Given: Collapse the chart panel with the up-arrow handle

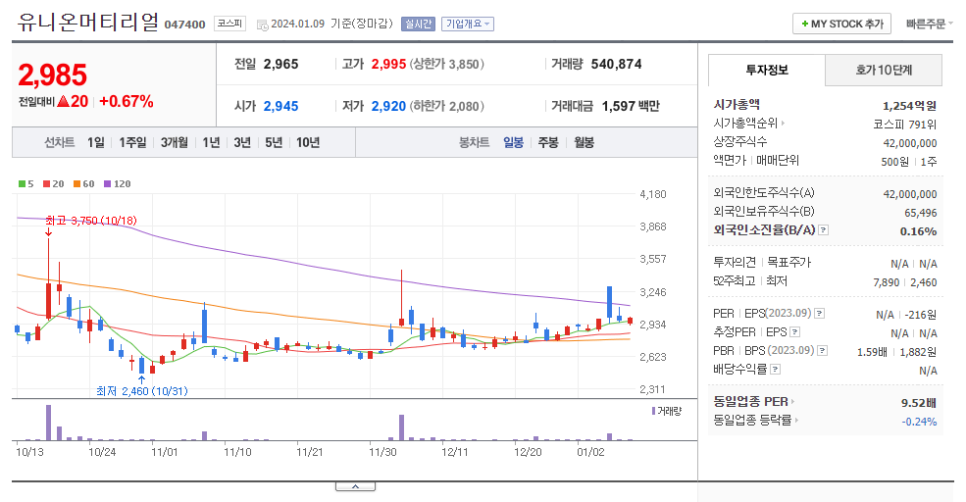Looking at the screenshot, I should 355,487.
